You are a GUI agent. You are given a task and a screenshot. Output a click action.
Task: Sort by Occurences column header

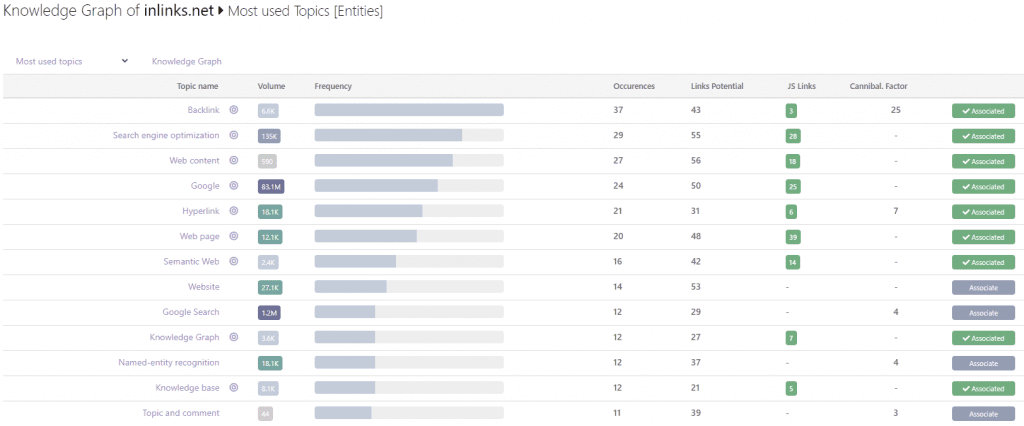[x=633, y=86]
